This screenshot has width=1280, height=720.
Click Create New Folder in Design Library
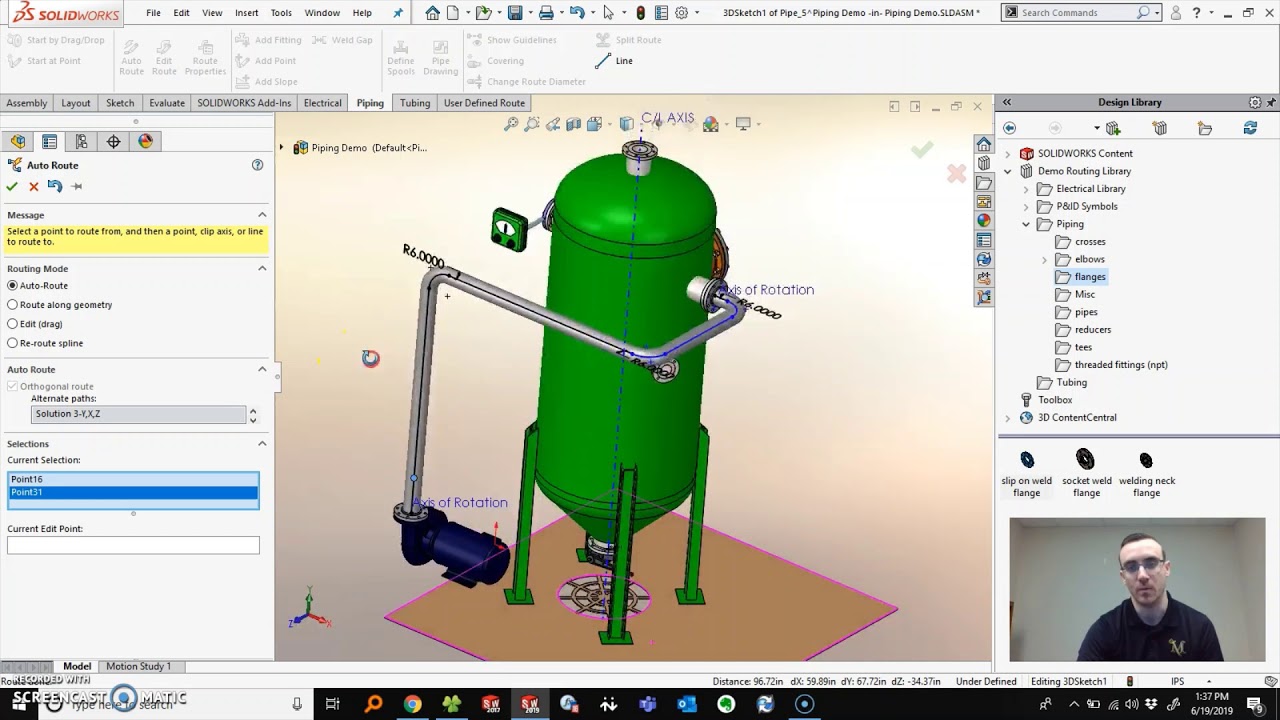click(1205, 128)
